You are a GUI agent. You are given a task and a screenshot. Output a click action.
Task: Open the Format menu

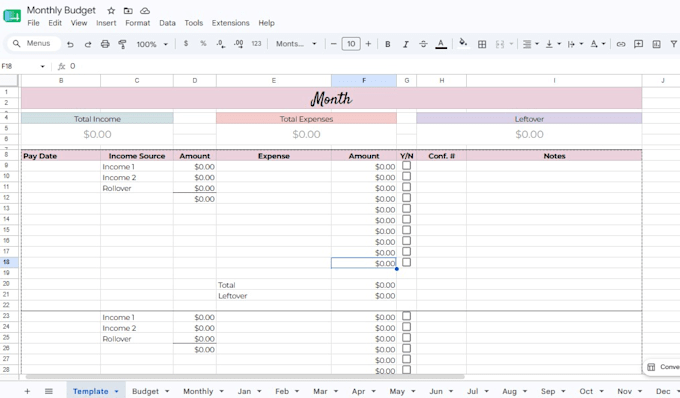point(137,23)
